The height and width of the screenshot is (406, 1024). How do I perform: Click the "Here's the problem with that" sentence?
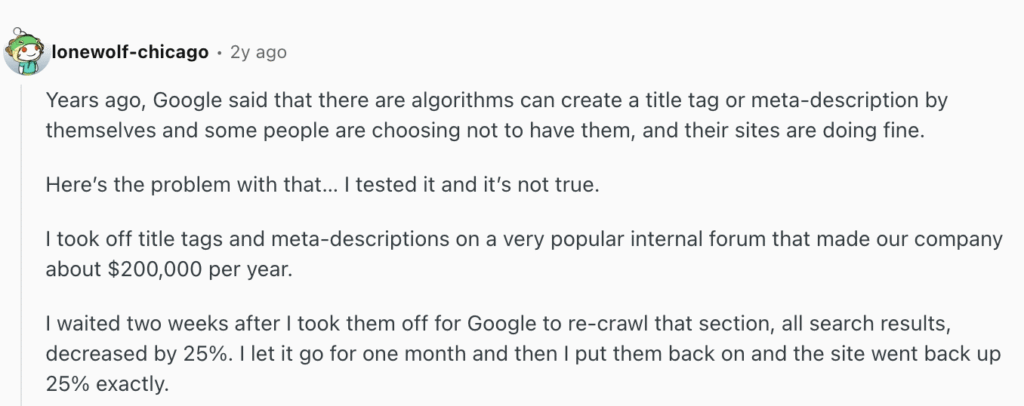(x=193, y=185)
